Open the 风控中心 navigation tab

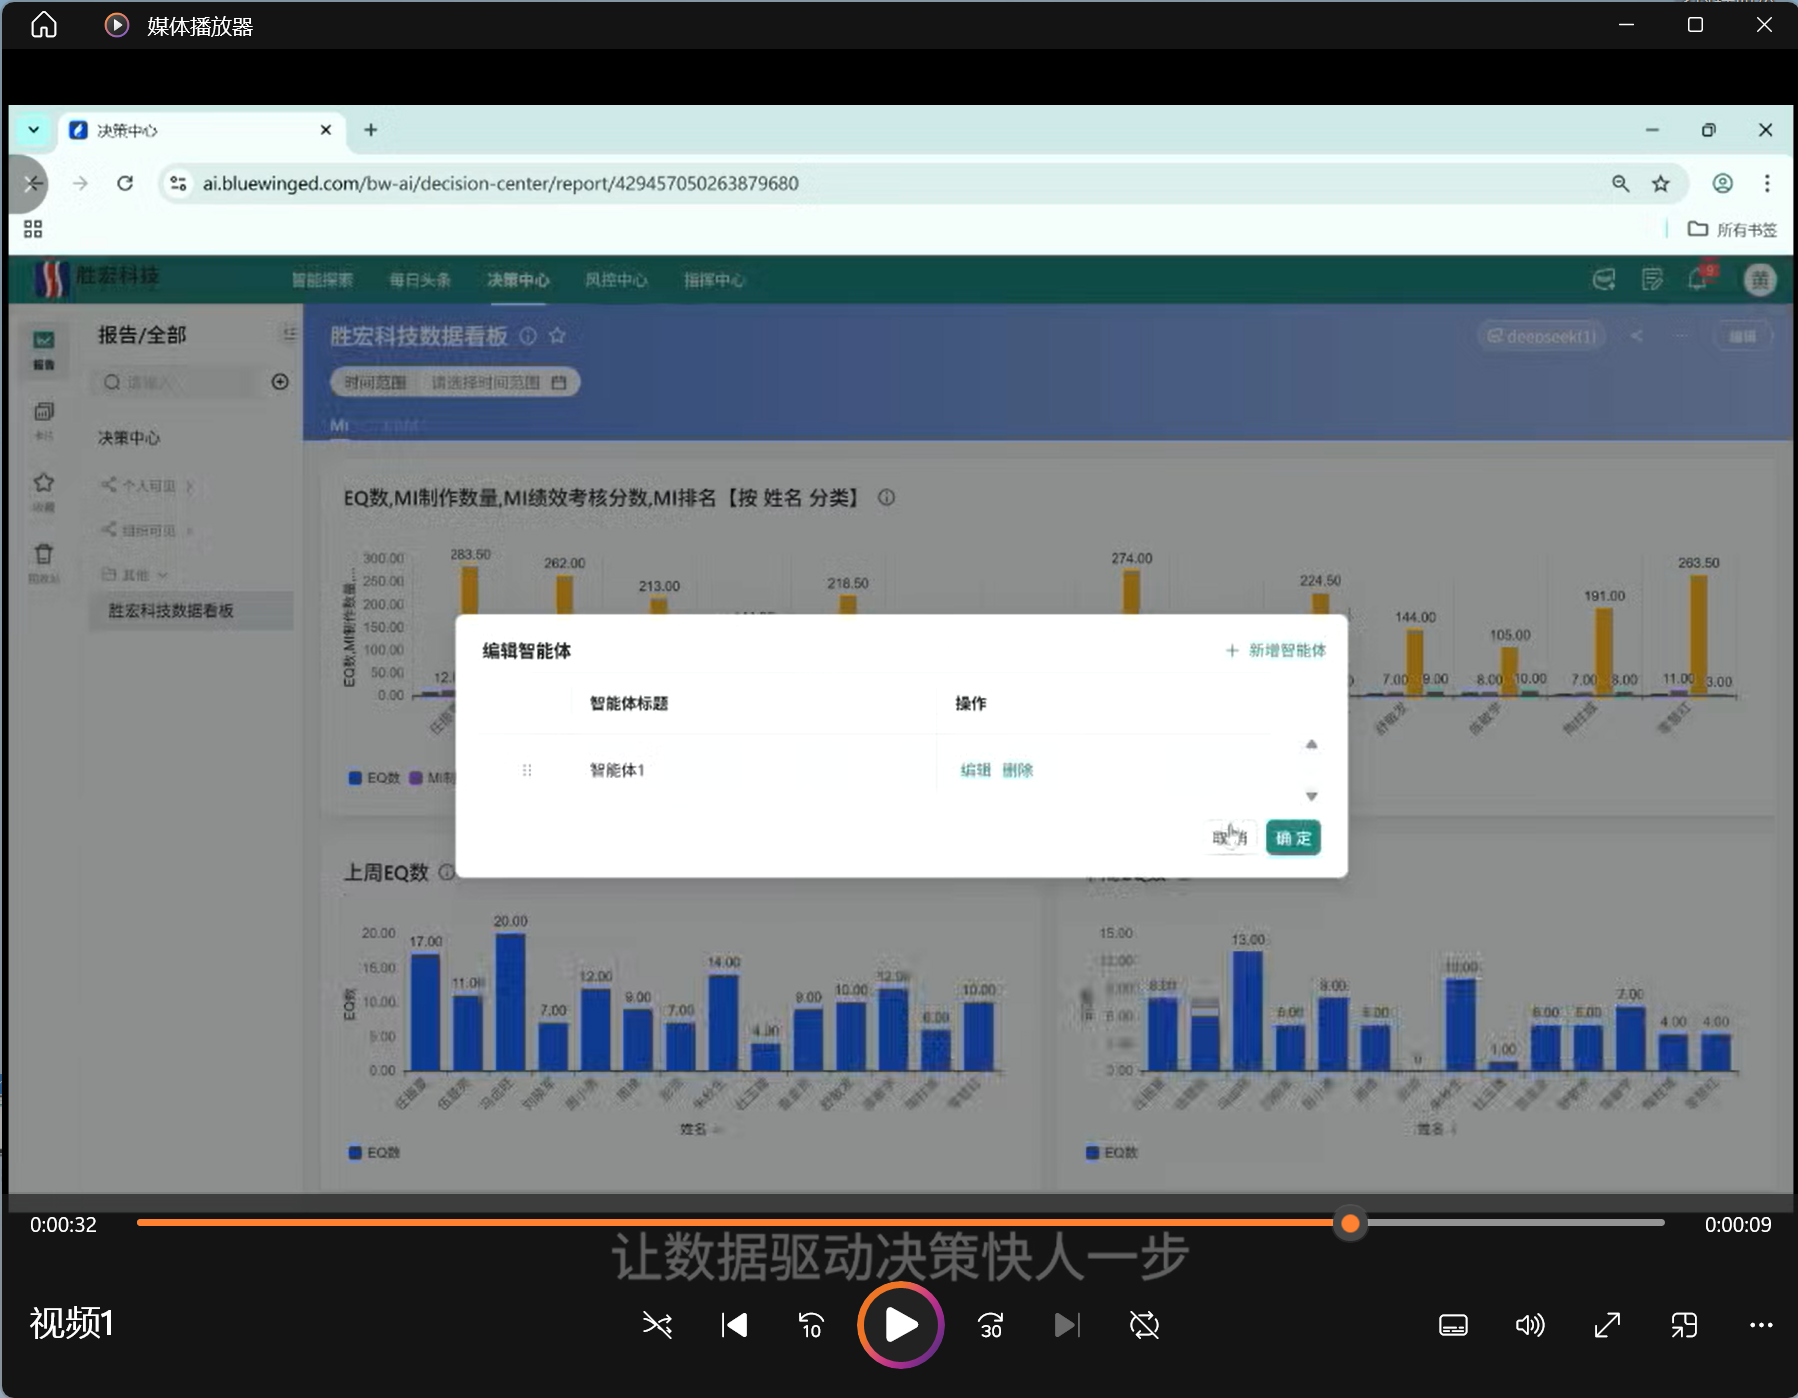pos(616,280)
